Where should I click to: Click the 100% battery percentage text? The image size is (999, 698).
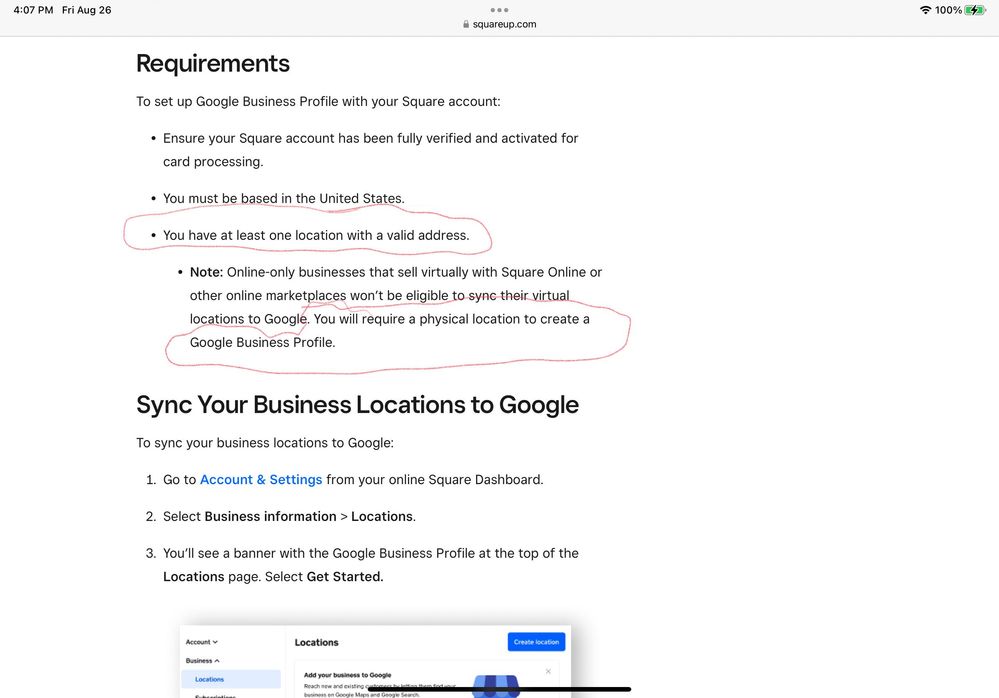click(x=948, y=10)
